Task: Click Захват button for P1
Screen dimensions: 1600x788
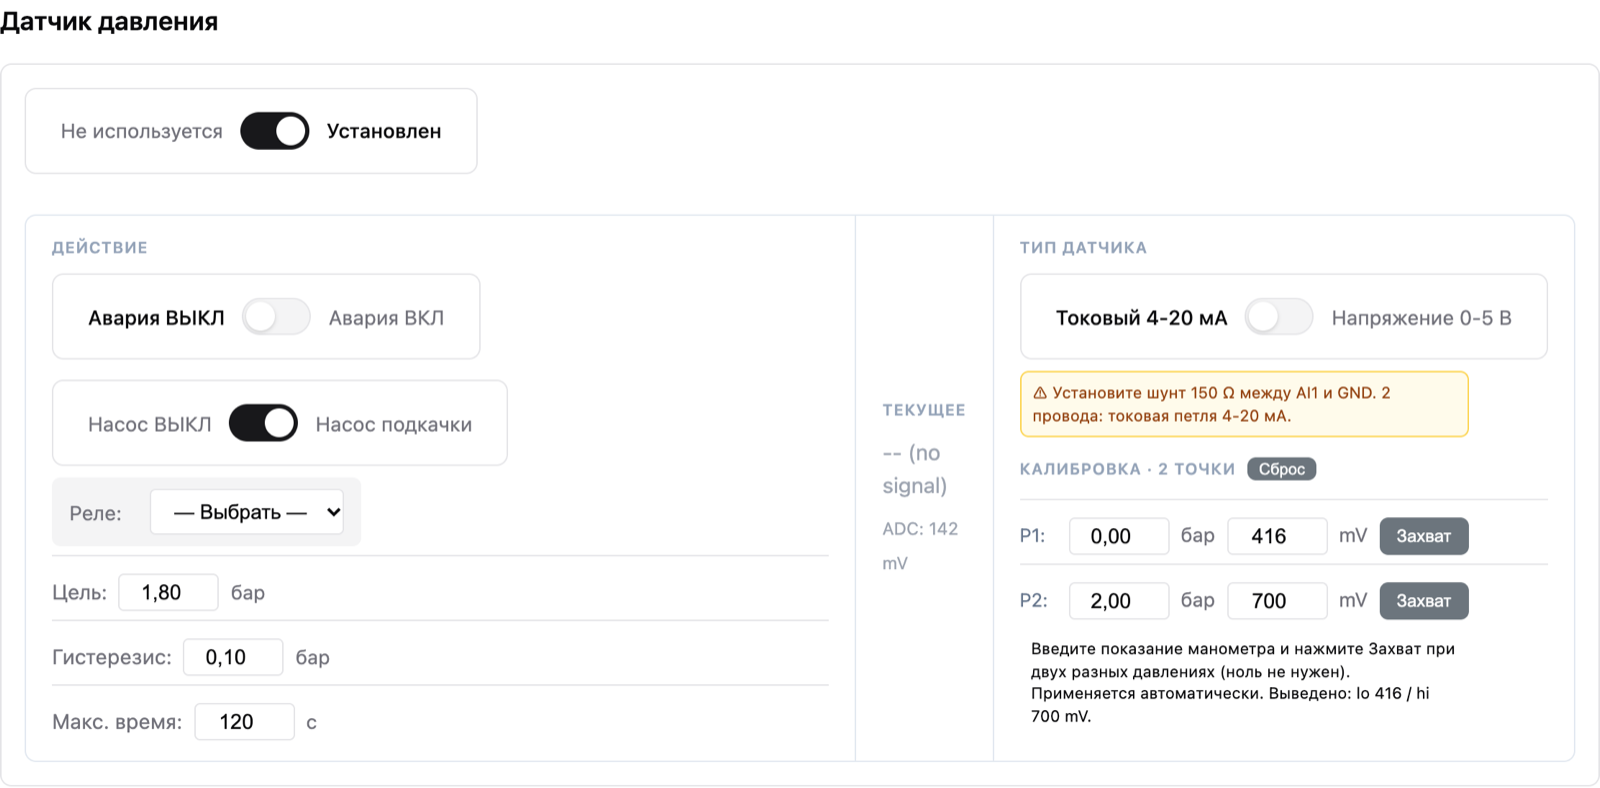Action: click(x=1424, y=536)
